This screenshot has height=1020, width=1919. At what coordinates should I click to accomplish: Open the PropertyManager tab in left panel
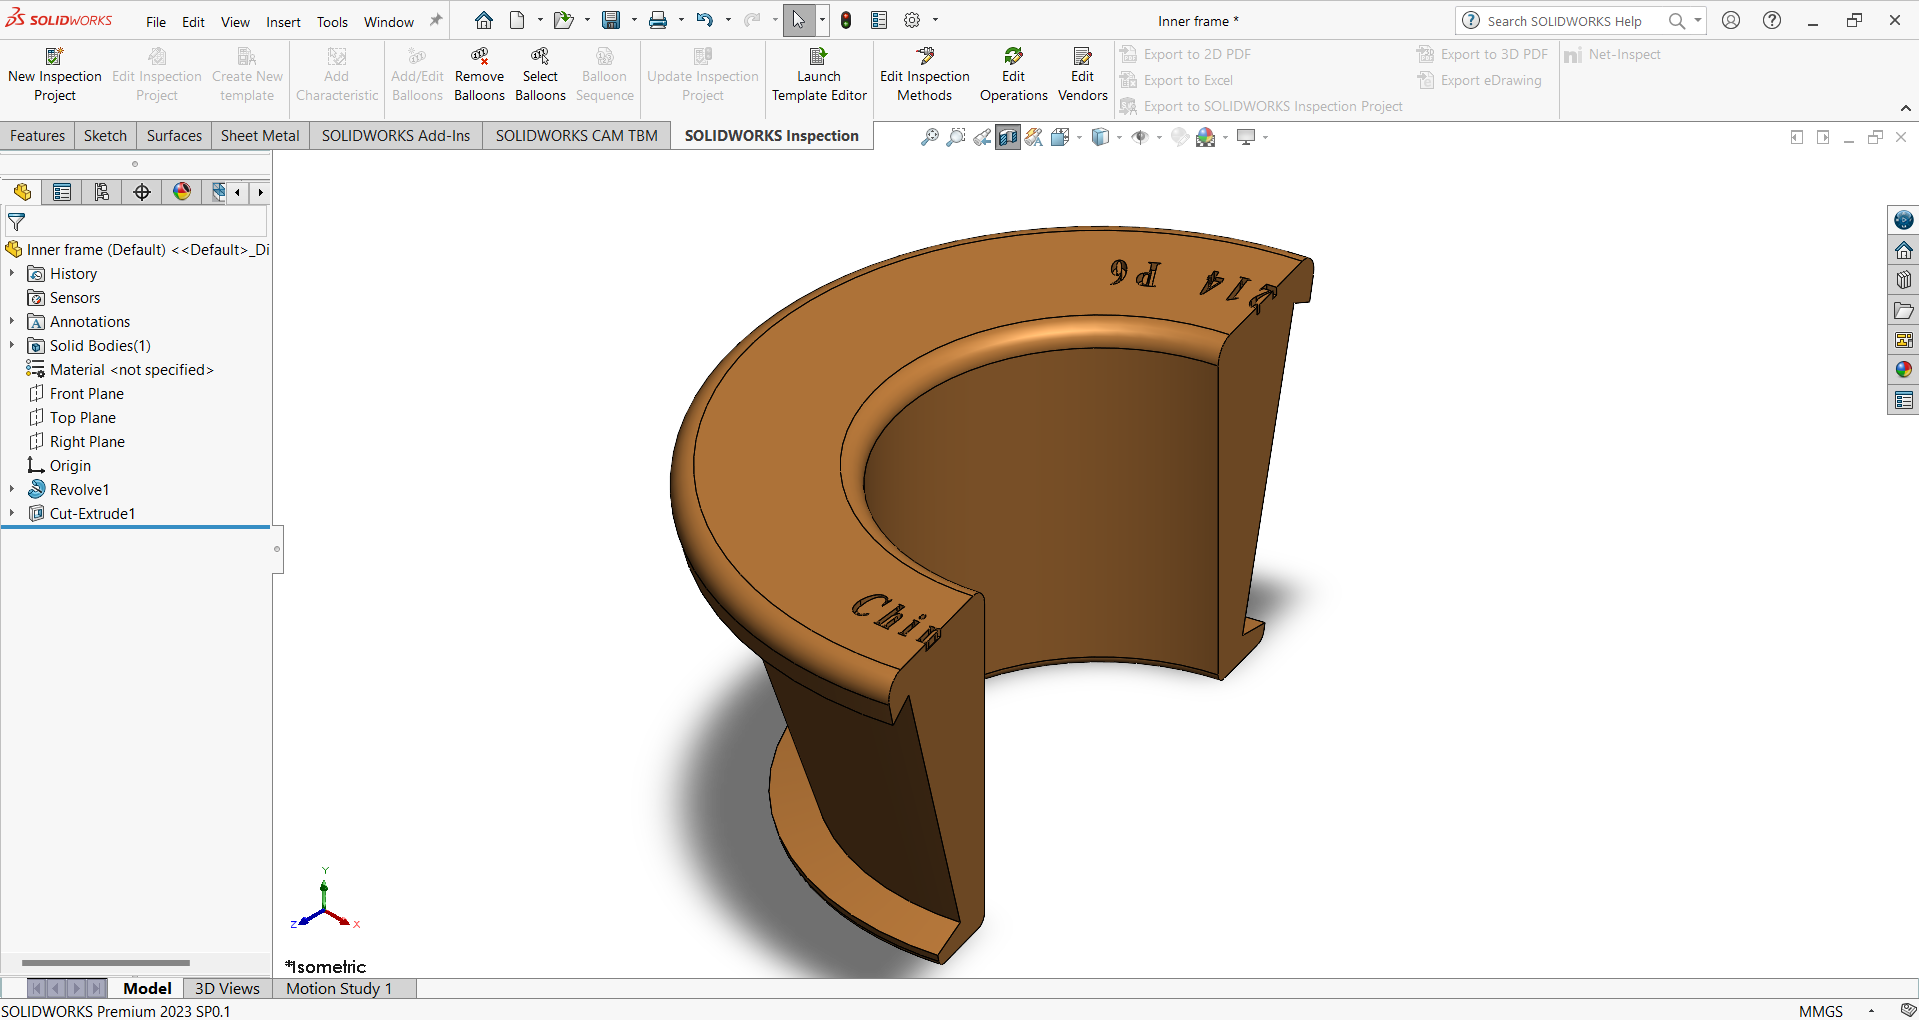[x=62, y=192]
